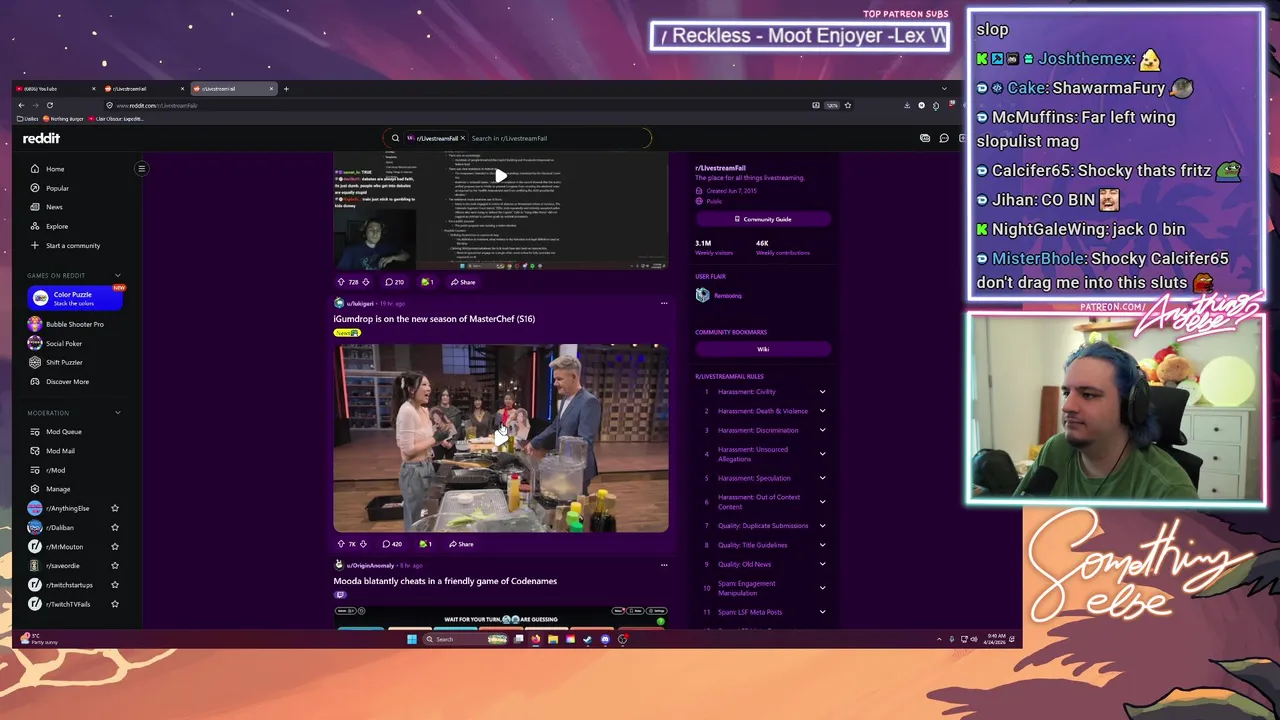Expand rule 7 Quality: Duplicate Submissions
Image resolution: width=1280 pixels, height=720 pixels.
[x=822, y=526]
